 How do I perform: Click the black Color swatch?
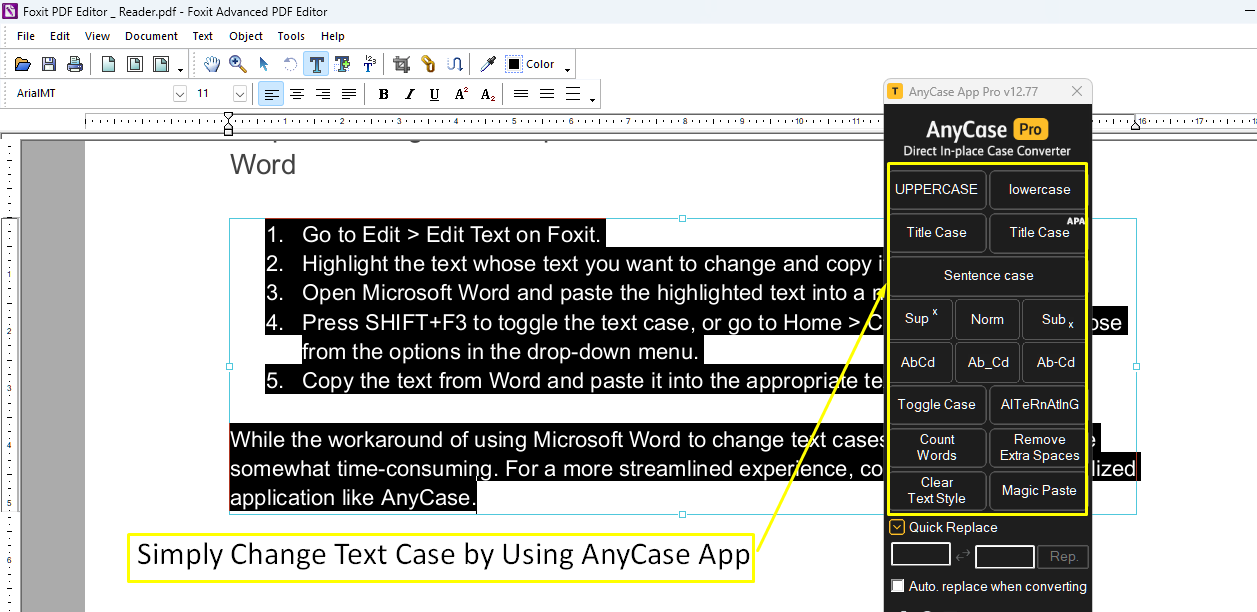[514, 64]
